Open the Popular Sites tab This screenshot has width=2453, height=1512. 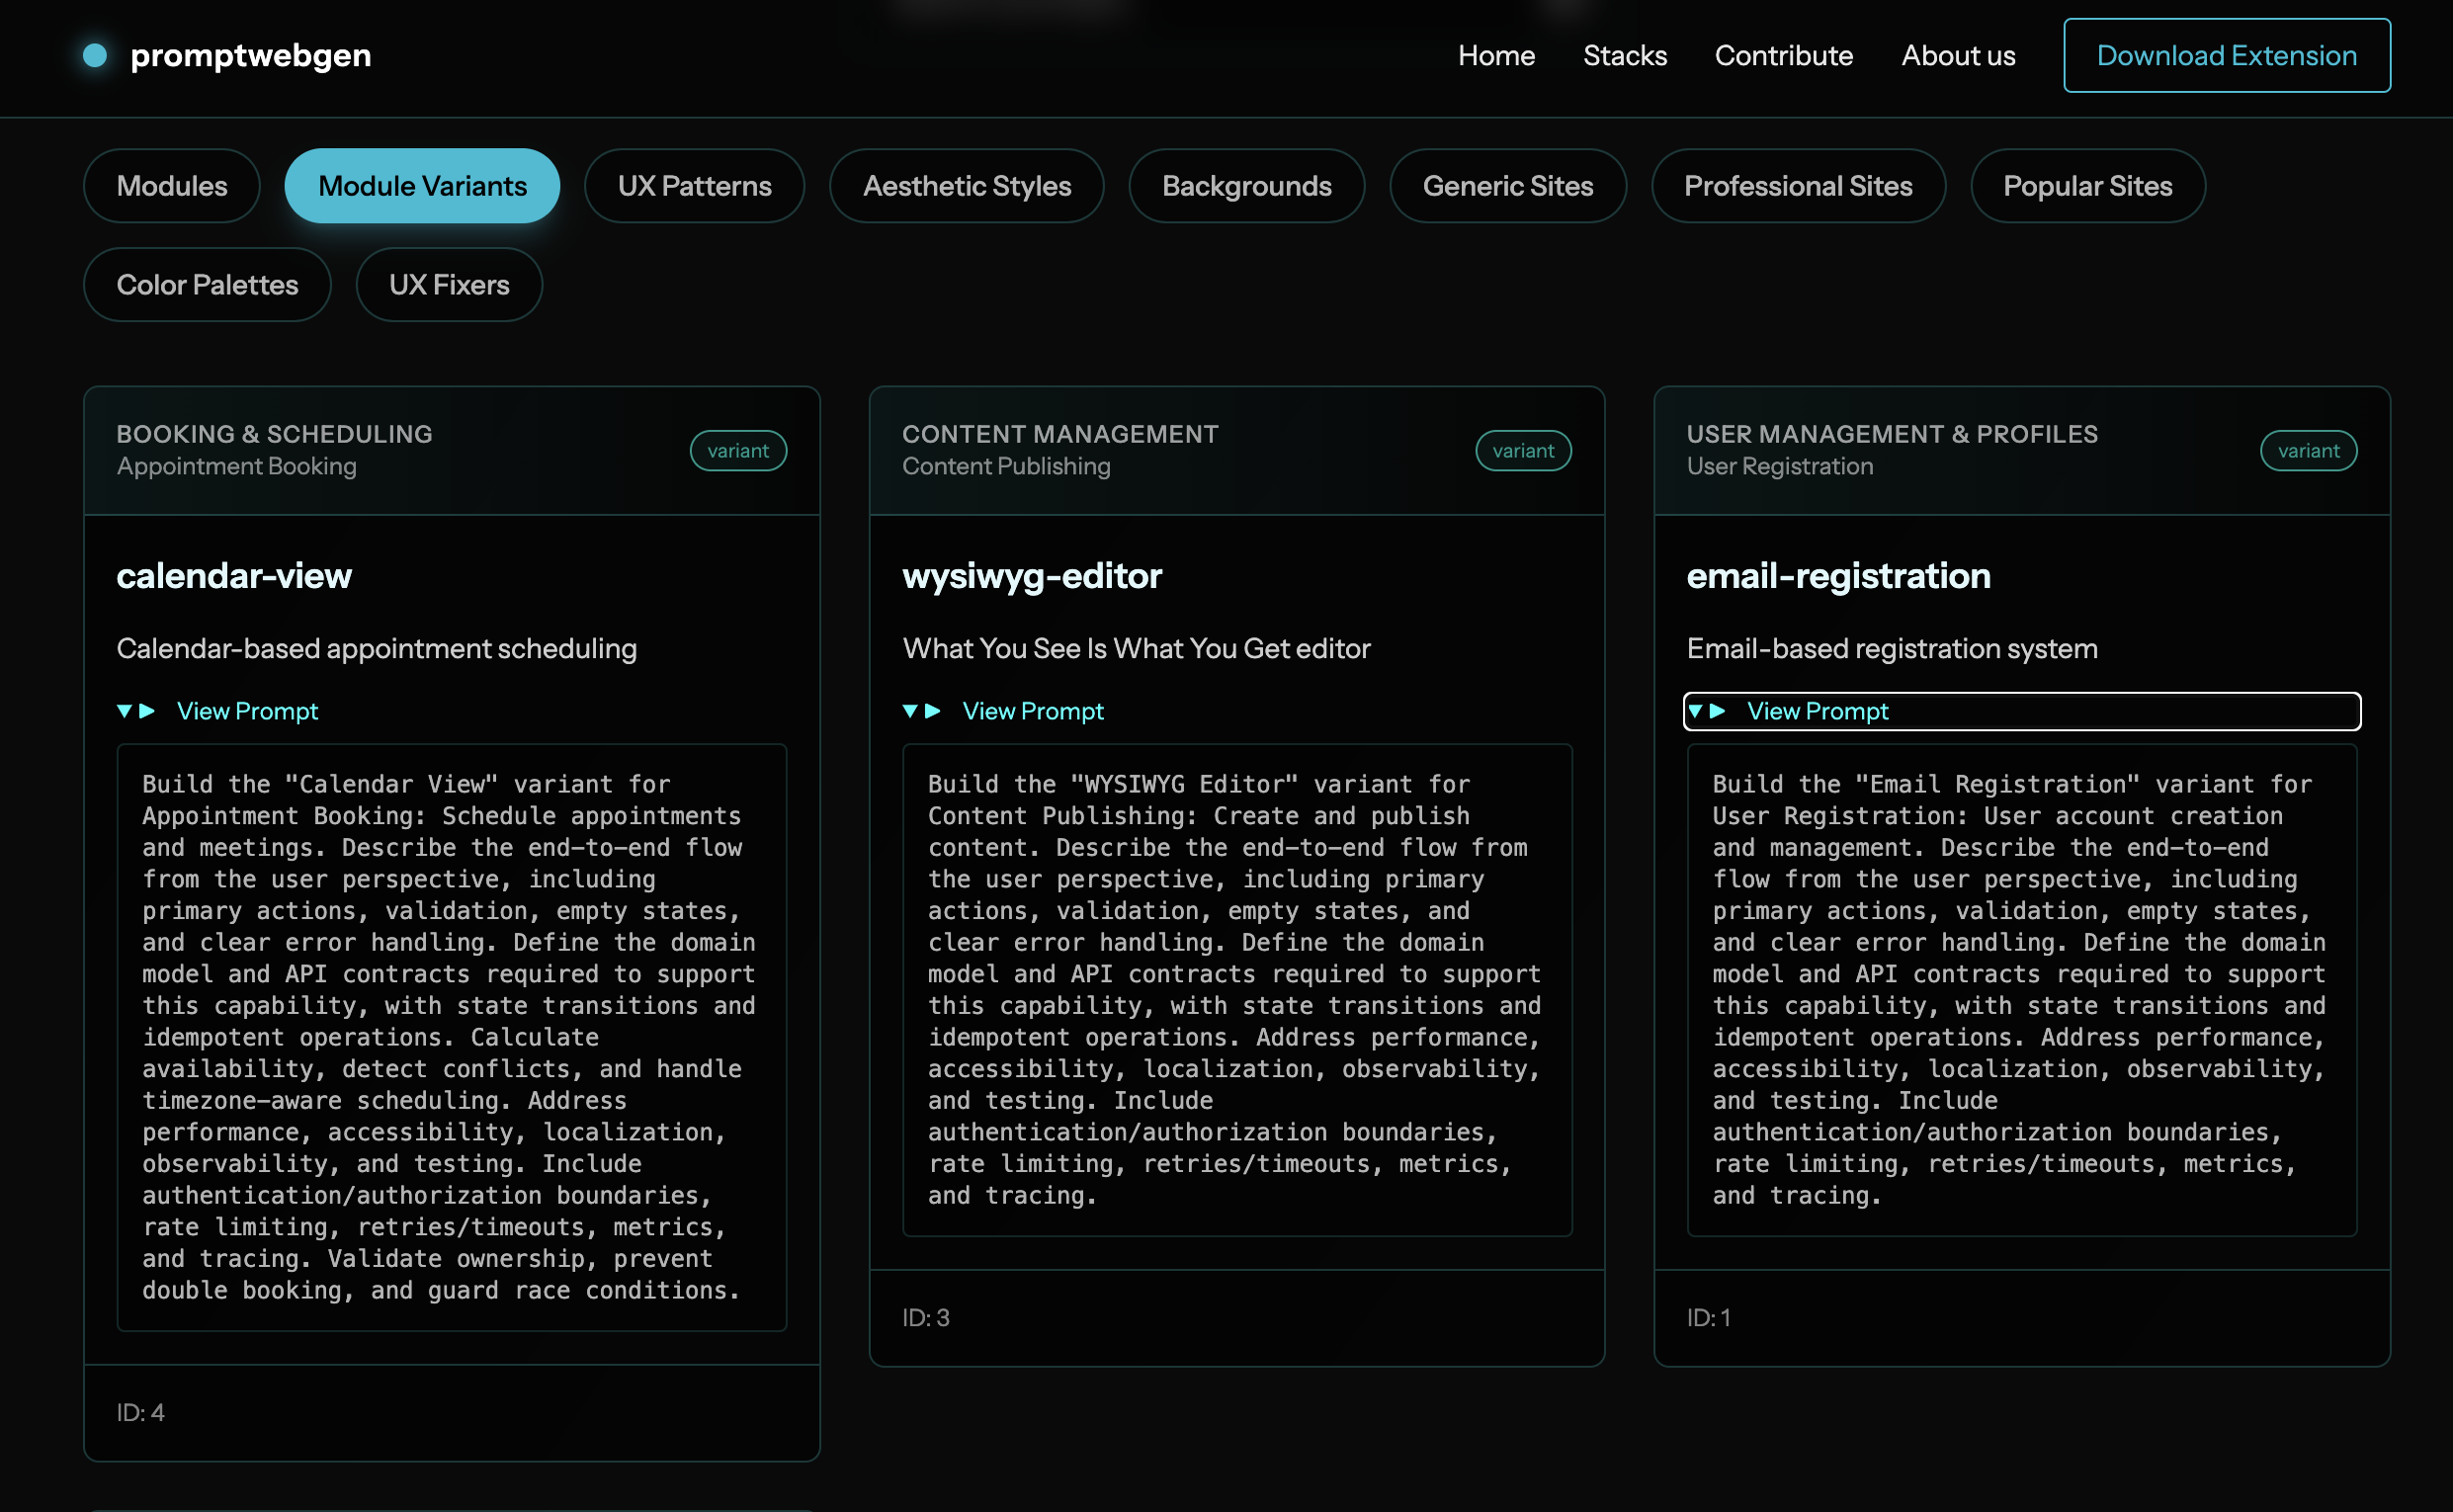click(2087, 186)
